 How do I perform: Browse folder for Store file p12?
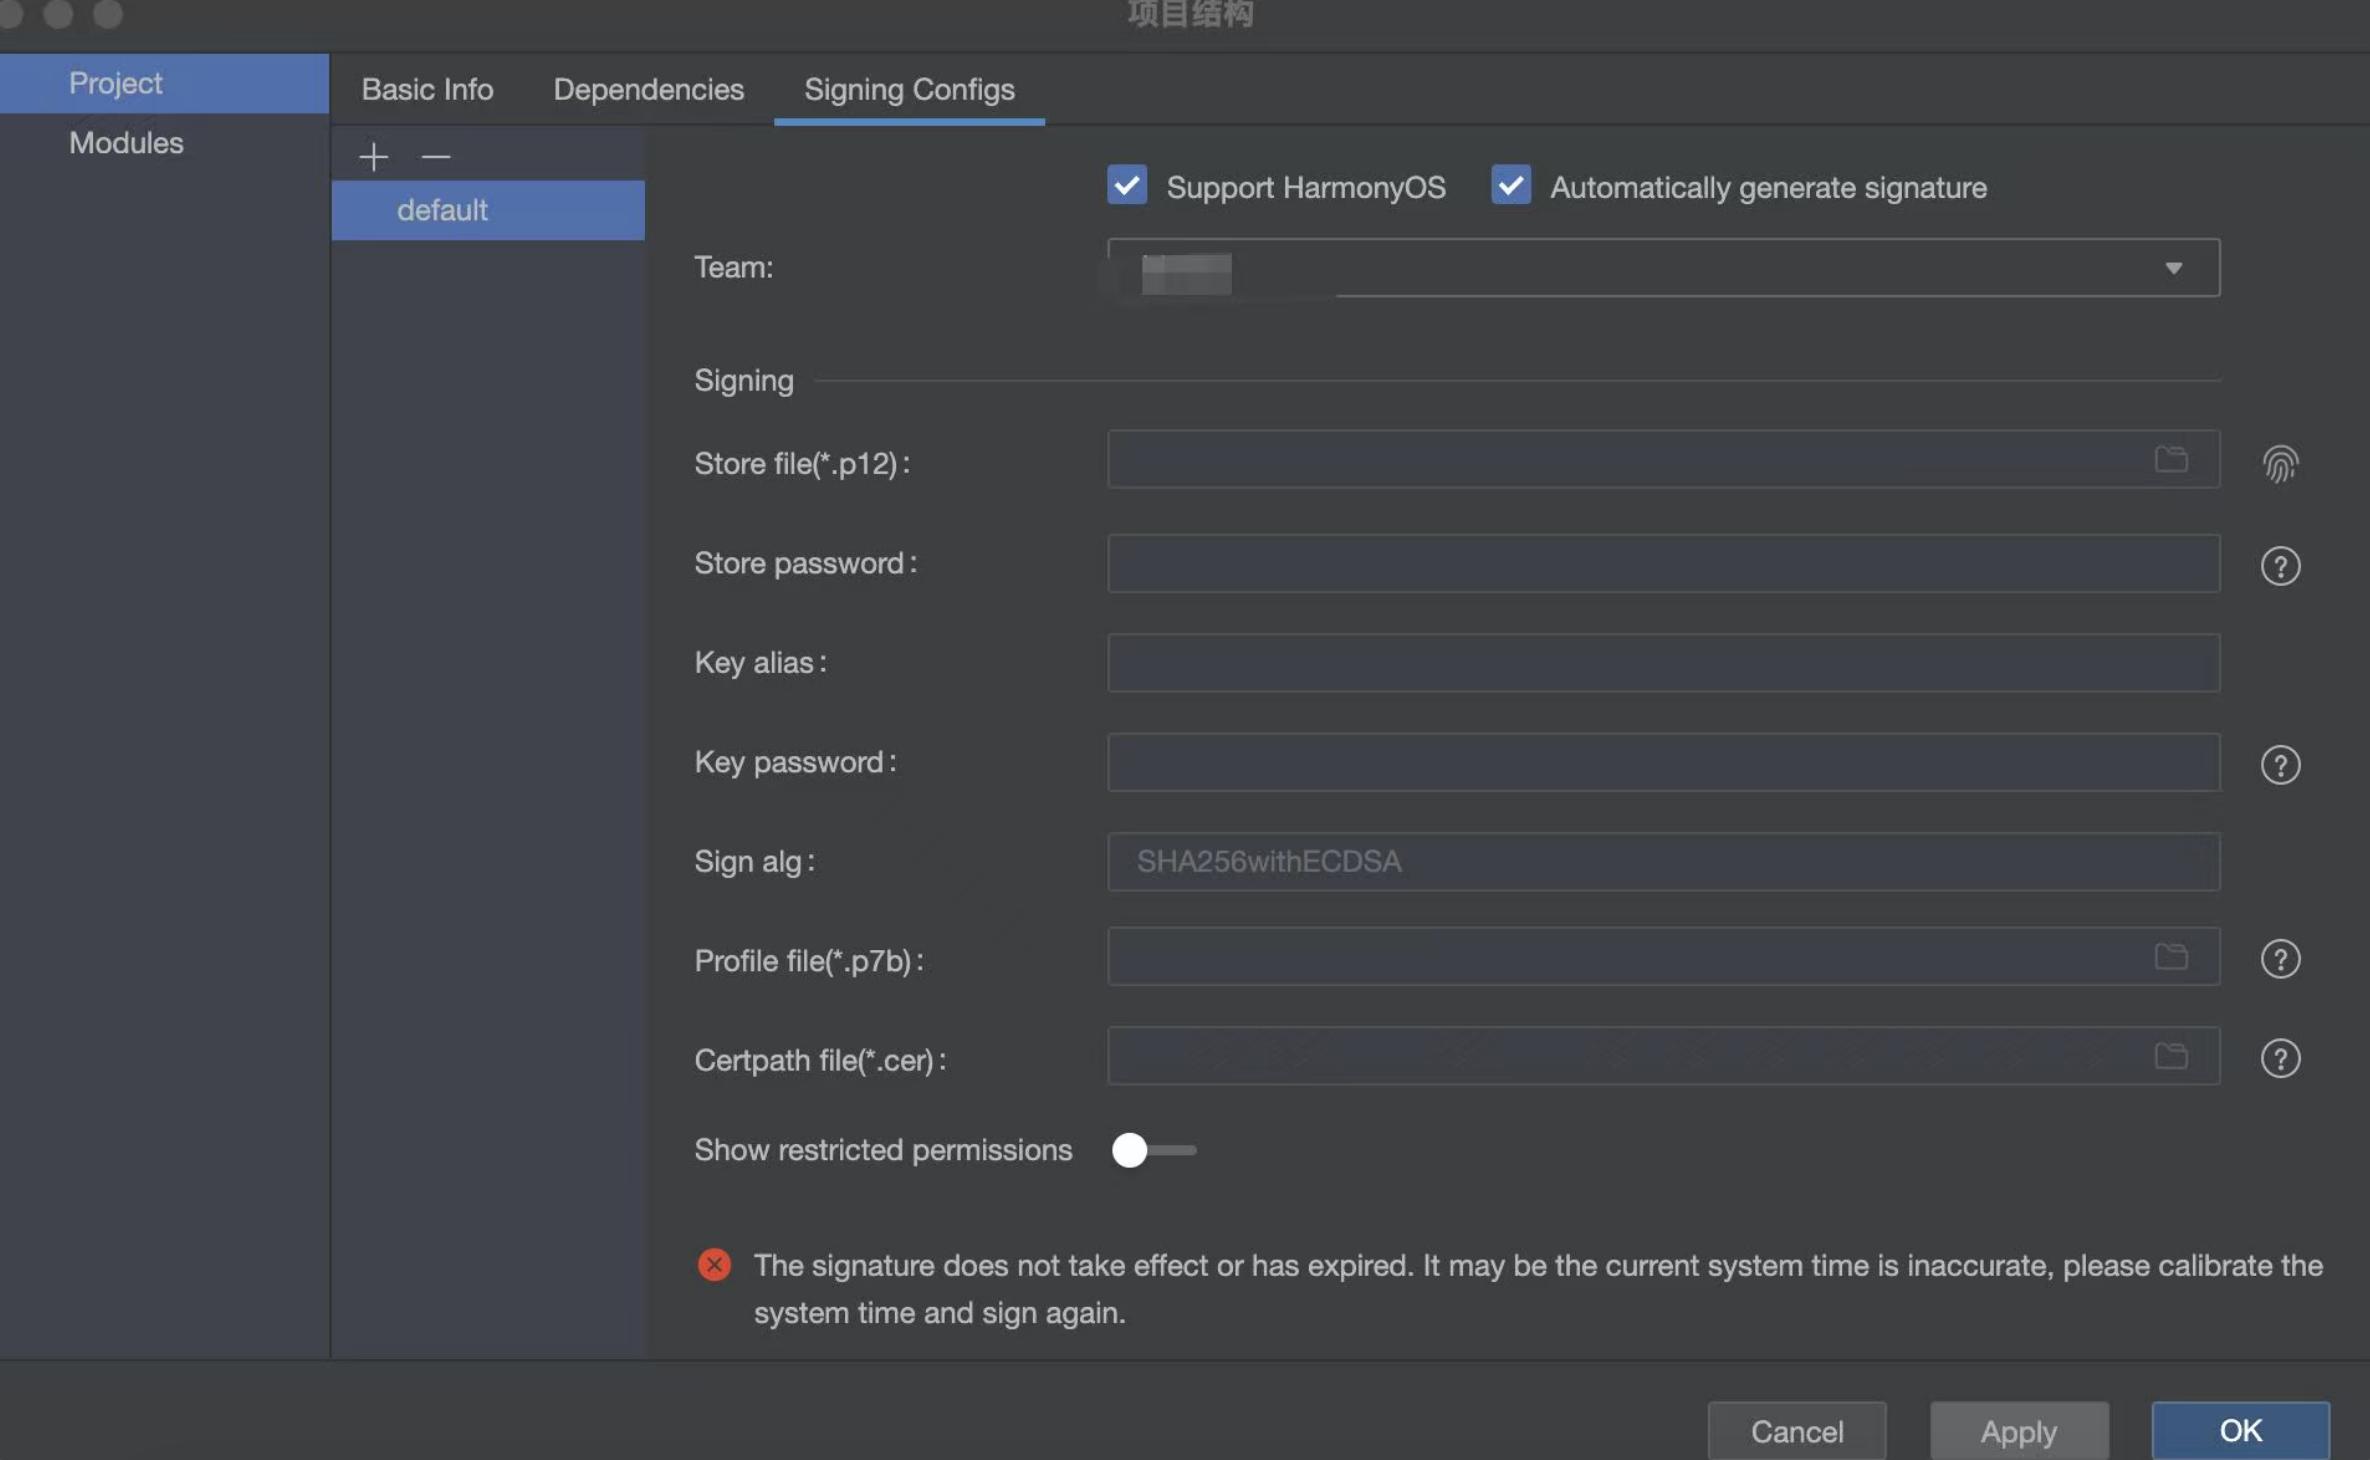[2171, 460]
